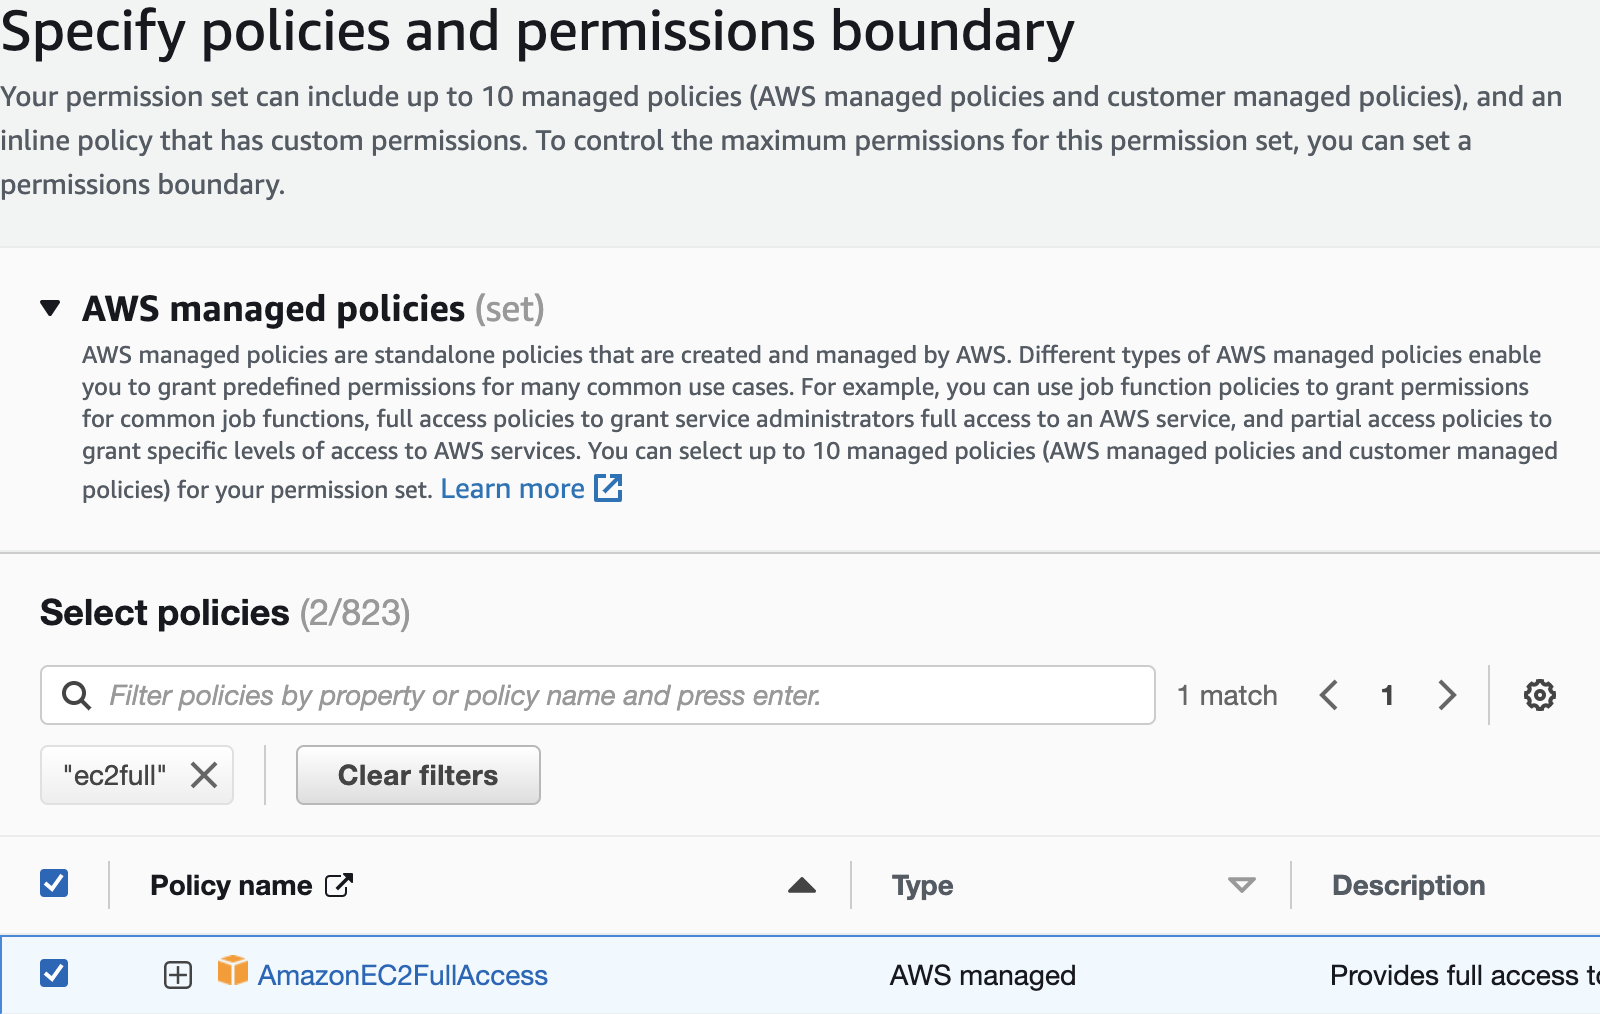Select page 1 of results

[1387, 695]
